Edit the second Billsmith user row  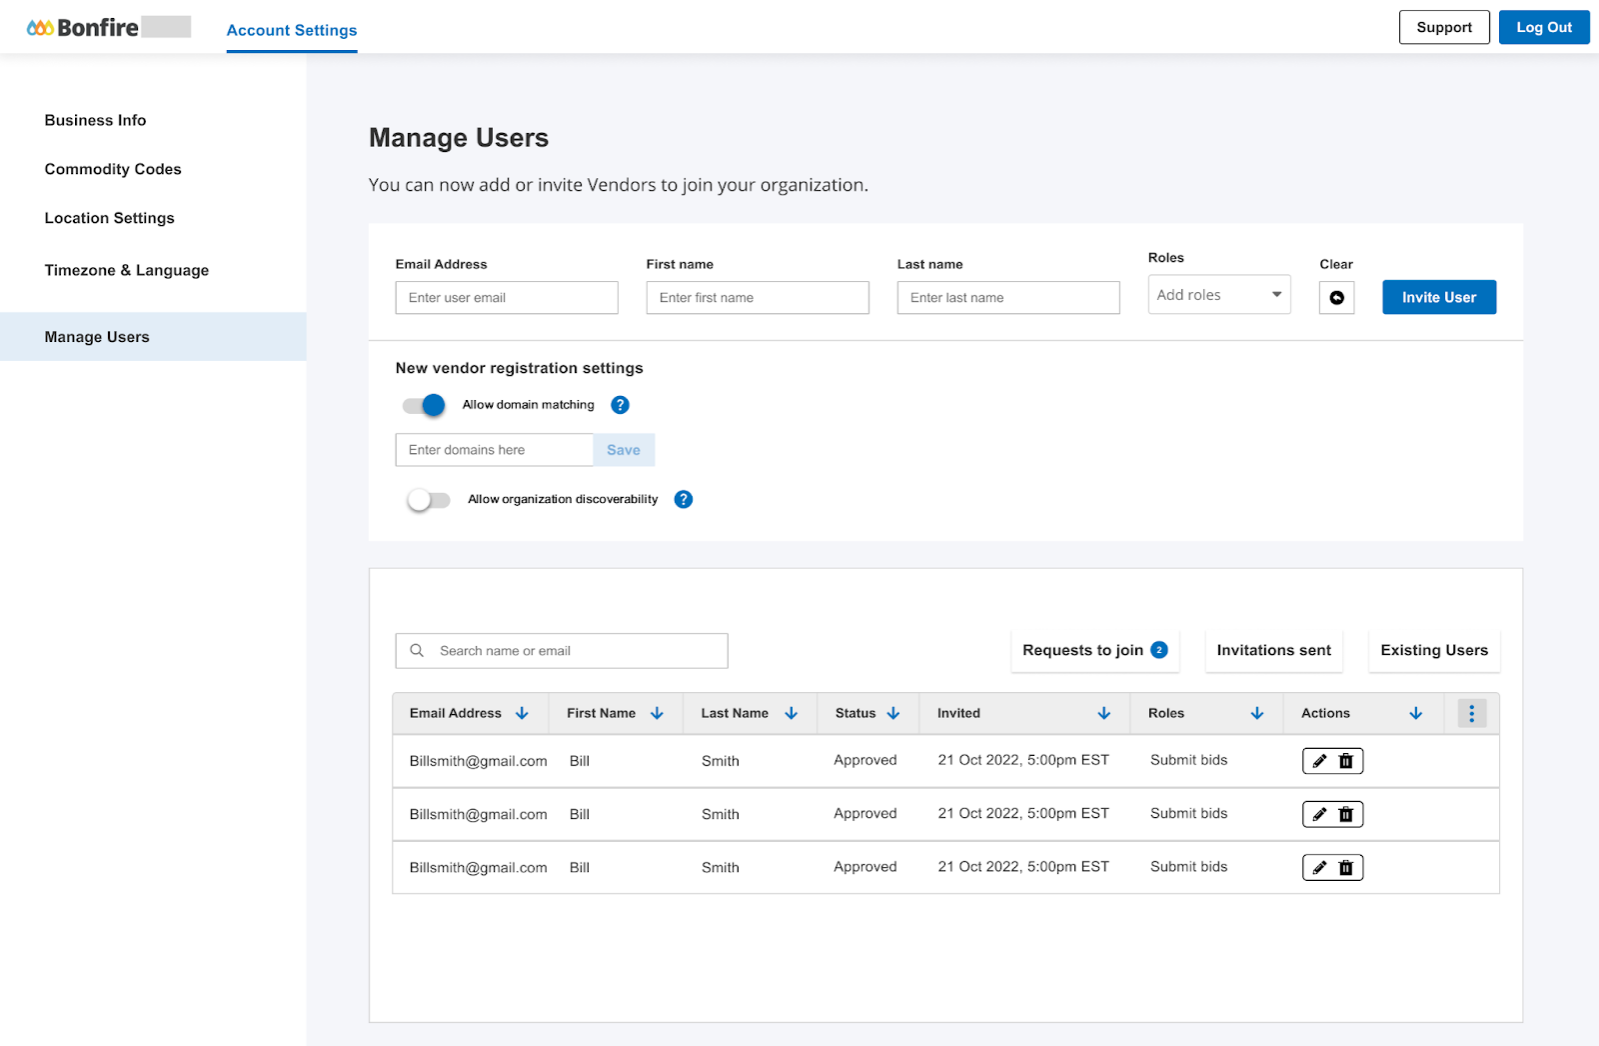1319,814
